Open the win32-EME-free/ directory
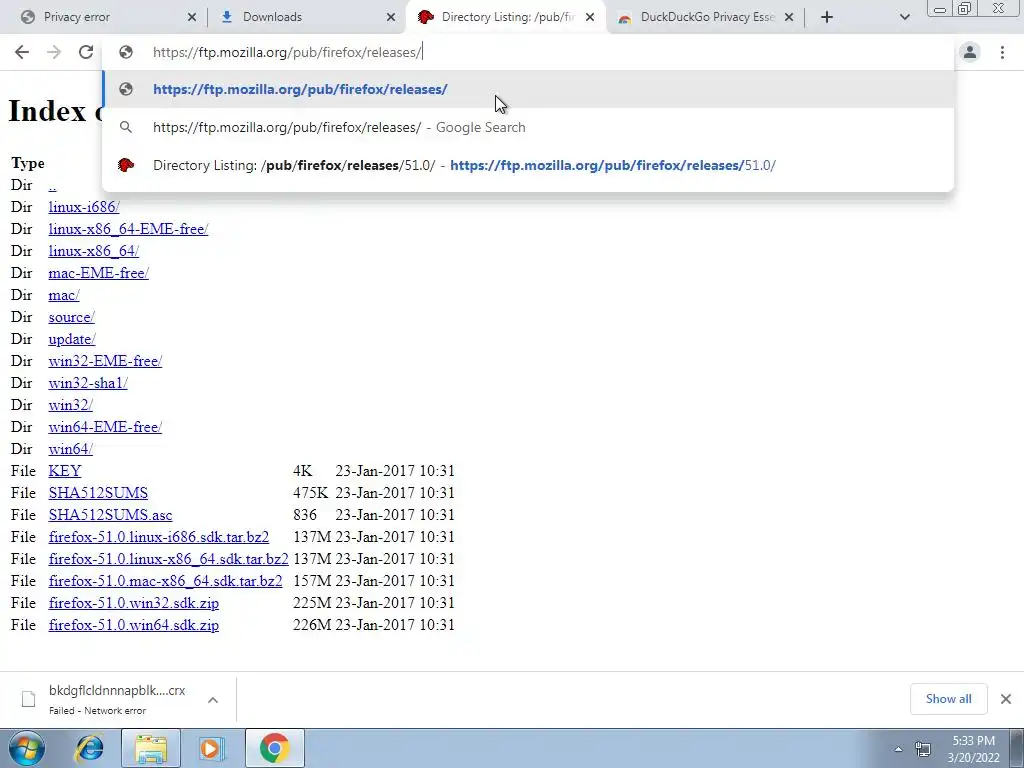The image size is (1024, 768). pos(105,361)
